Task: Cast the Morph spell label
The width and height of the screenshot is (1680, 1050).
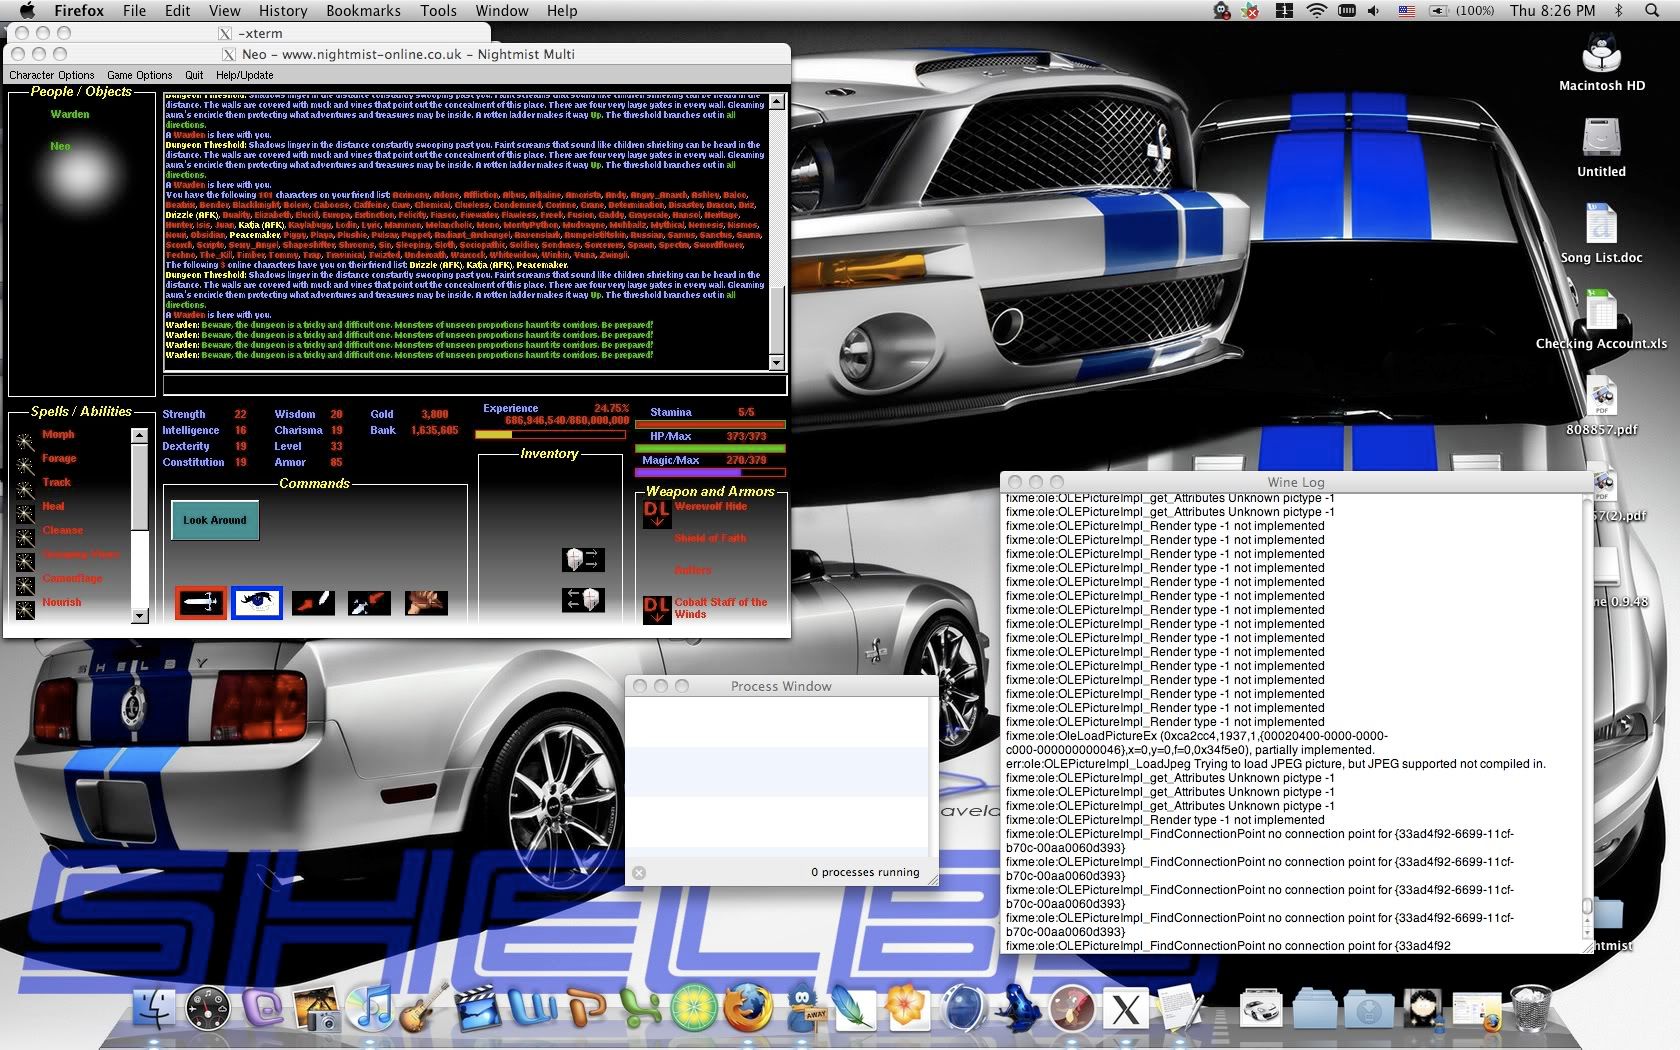Action: (58, 434)
